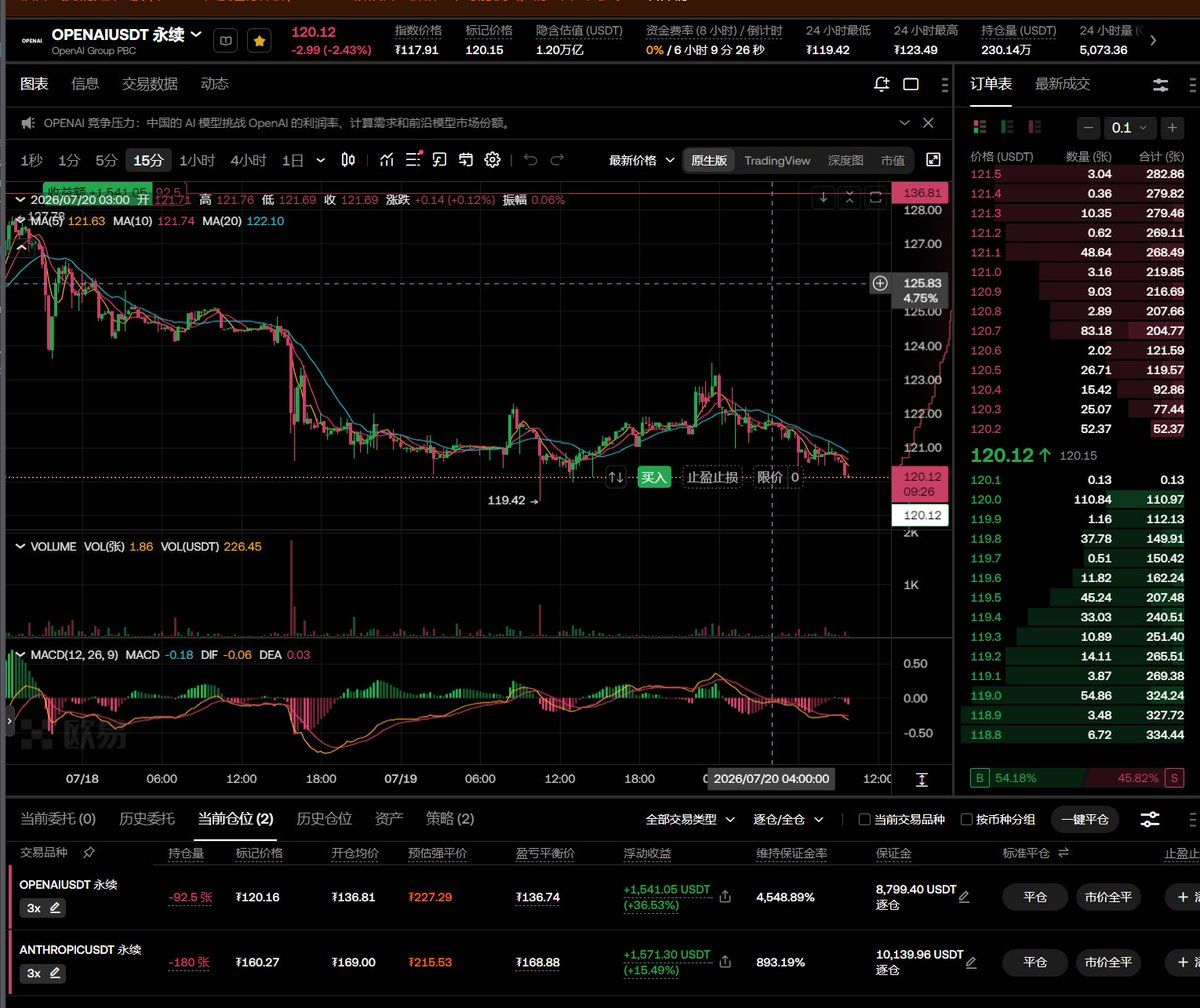Close the OPENAI news announcement banner
Image resolution: width=1200 pixels, height=1008 pixels.
[x=929, y=123]
